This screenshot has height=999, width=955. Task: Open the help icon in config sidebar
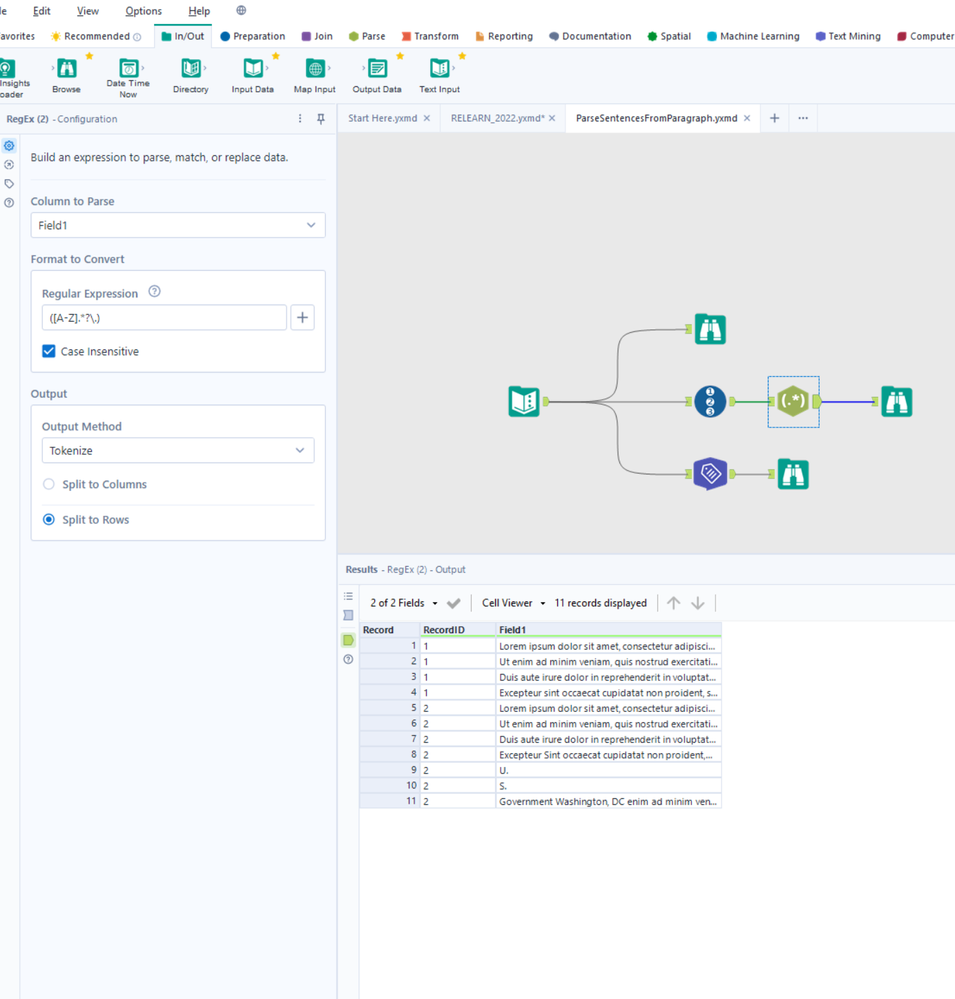(x=9, y=203)
